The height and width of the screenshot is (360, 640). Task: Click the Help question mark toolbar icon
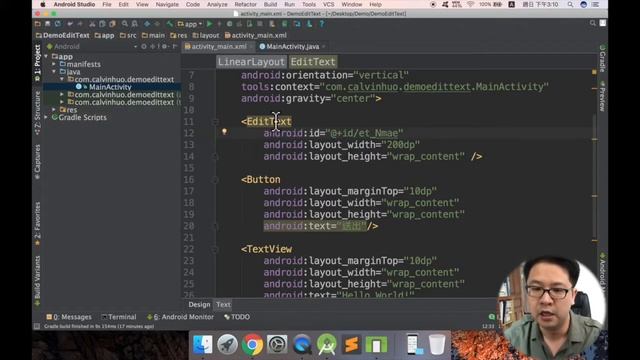(322, 24)
